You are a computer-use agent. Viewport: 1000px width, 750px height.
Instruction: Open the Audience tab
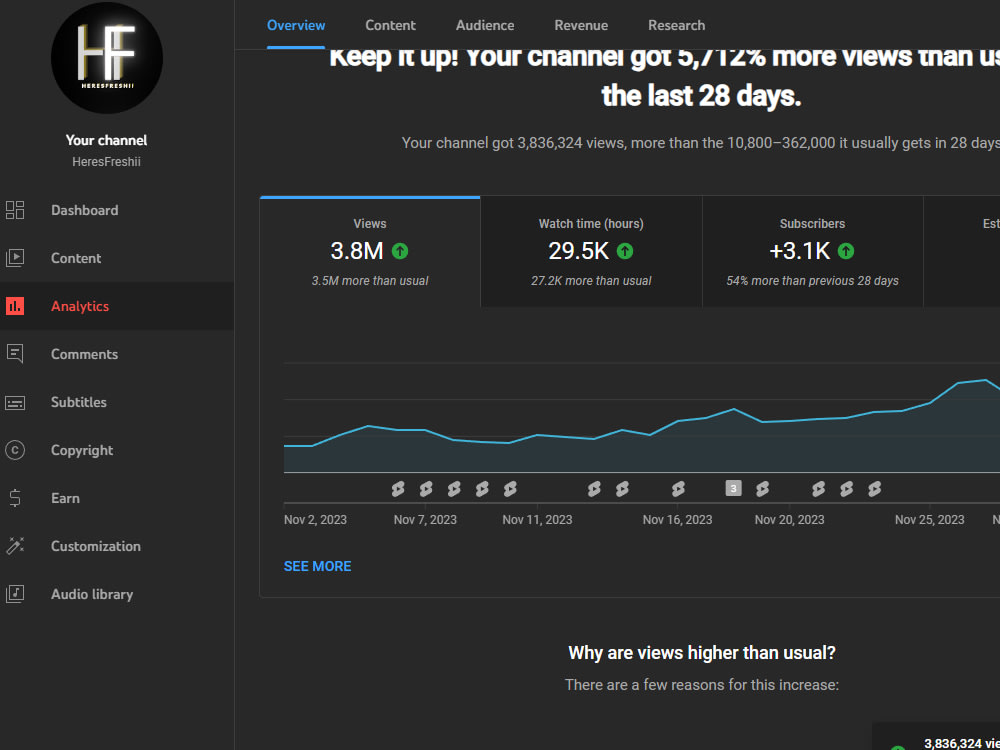(485, 26)
